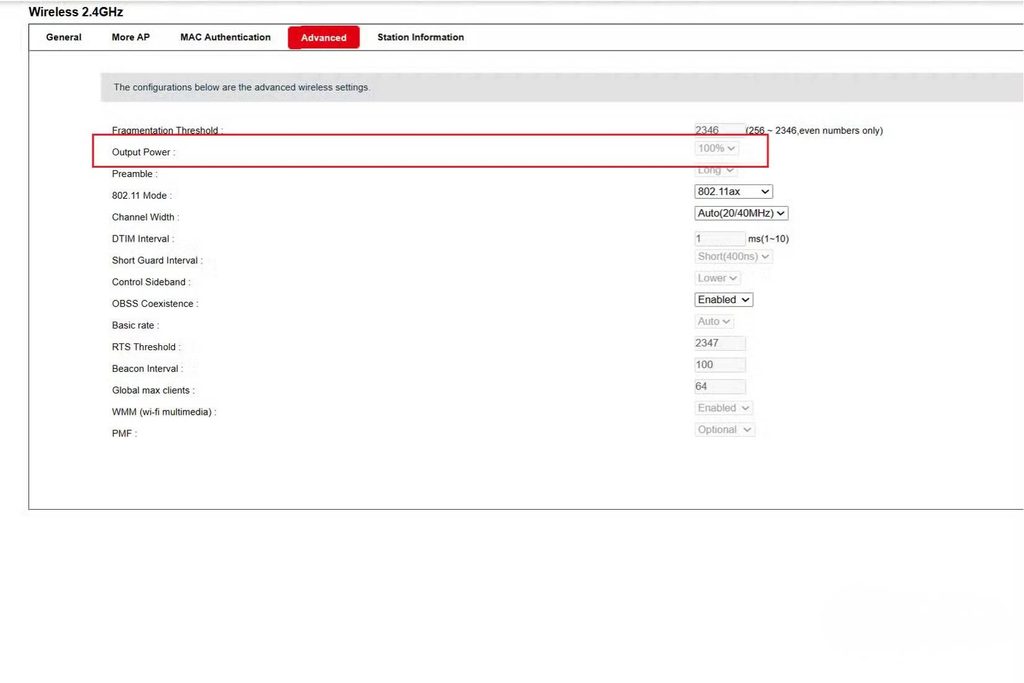The image size is (1024, 683).
Task: Click the Basic rate label
Action: 135,325
